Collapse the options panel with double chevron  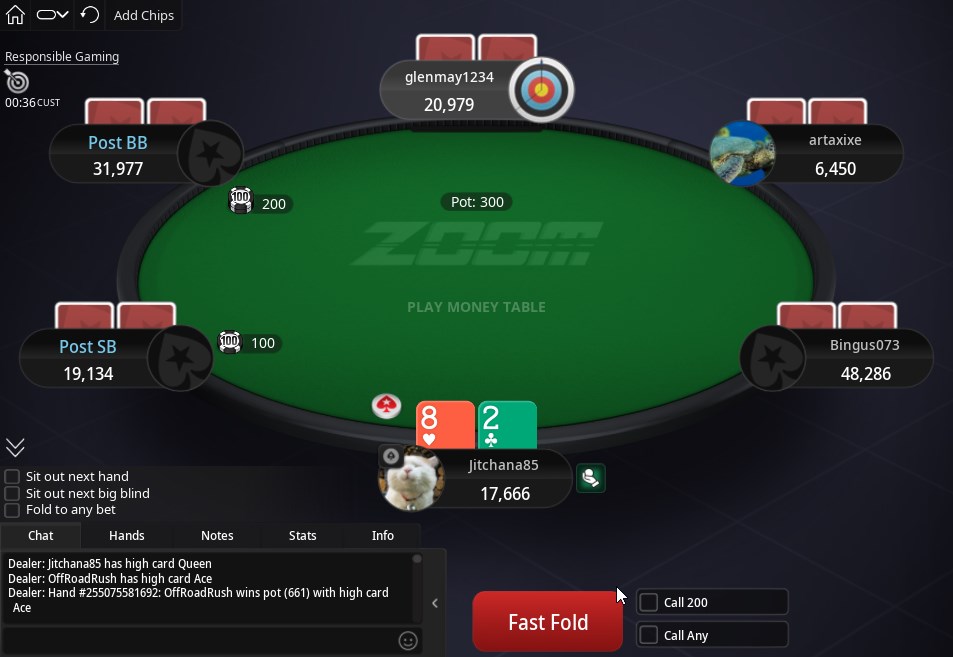click(x=15, y=447)
